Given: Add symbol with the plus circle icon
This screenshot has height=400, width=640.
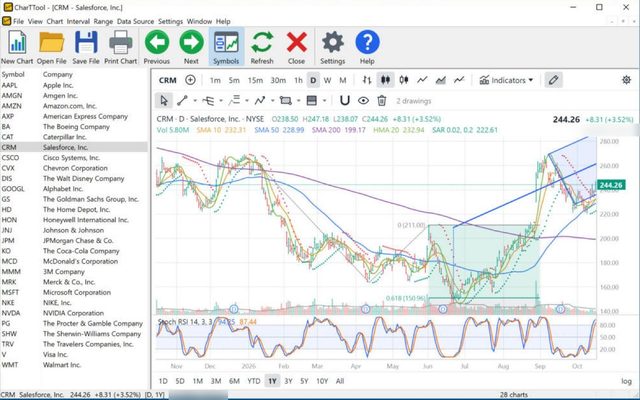Looking at the screenshot, I should point(190,80).
